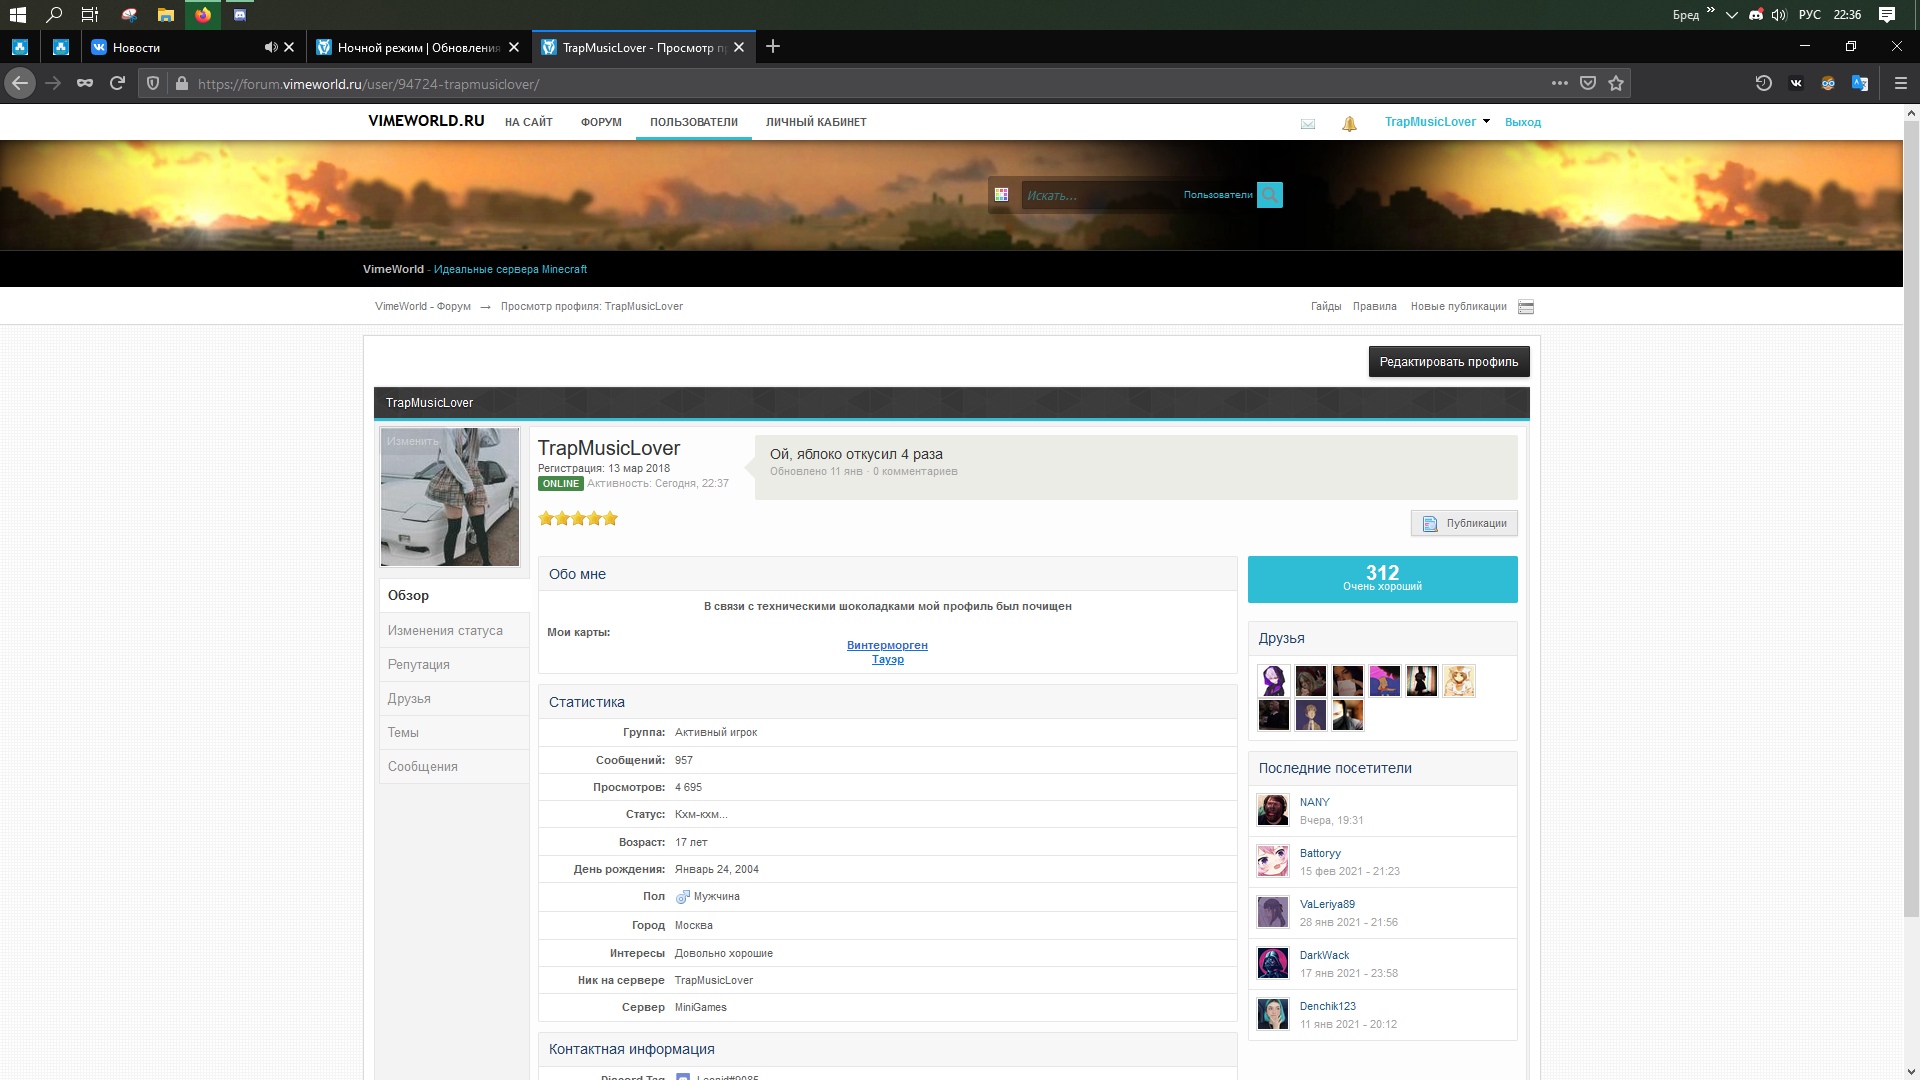Image resolution: width=1920 pixels, height=1080 pixels.
Task: Open the translate extension icon
Action: point(1860,83)
